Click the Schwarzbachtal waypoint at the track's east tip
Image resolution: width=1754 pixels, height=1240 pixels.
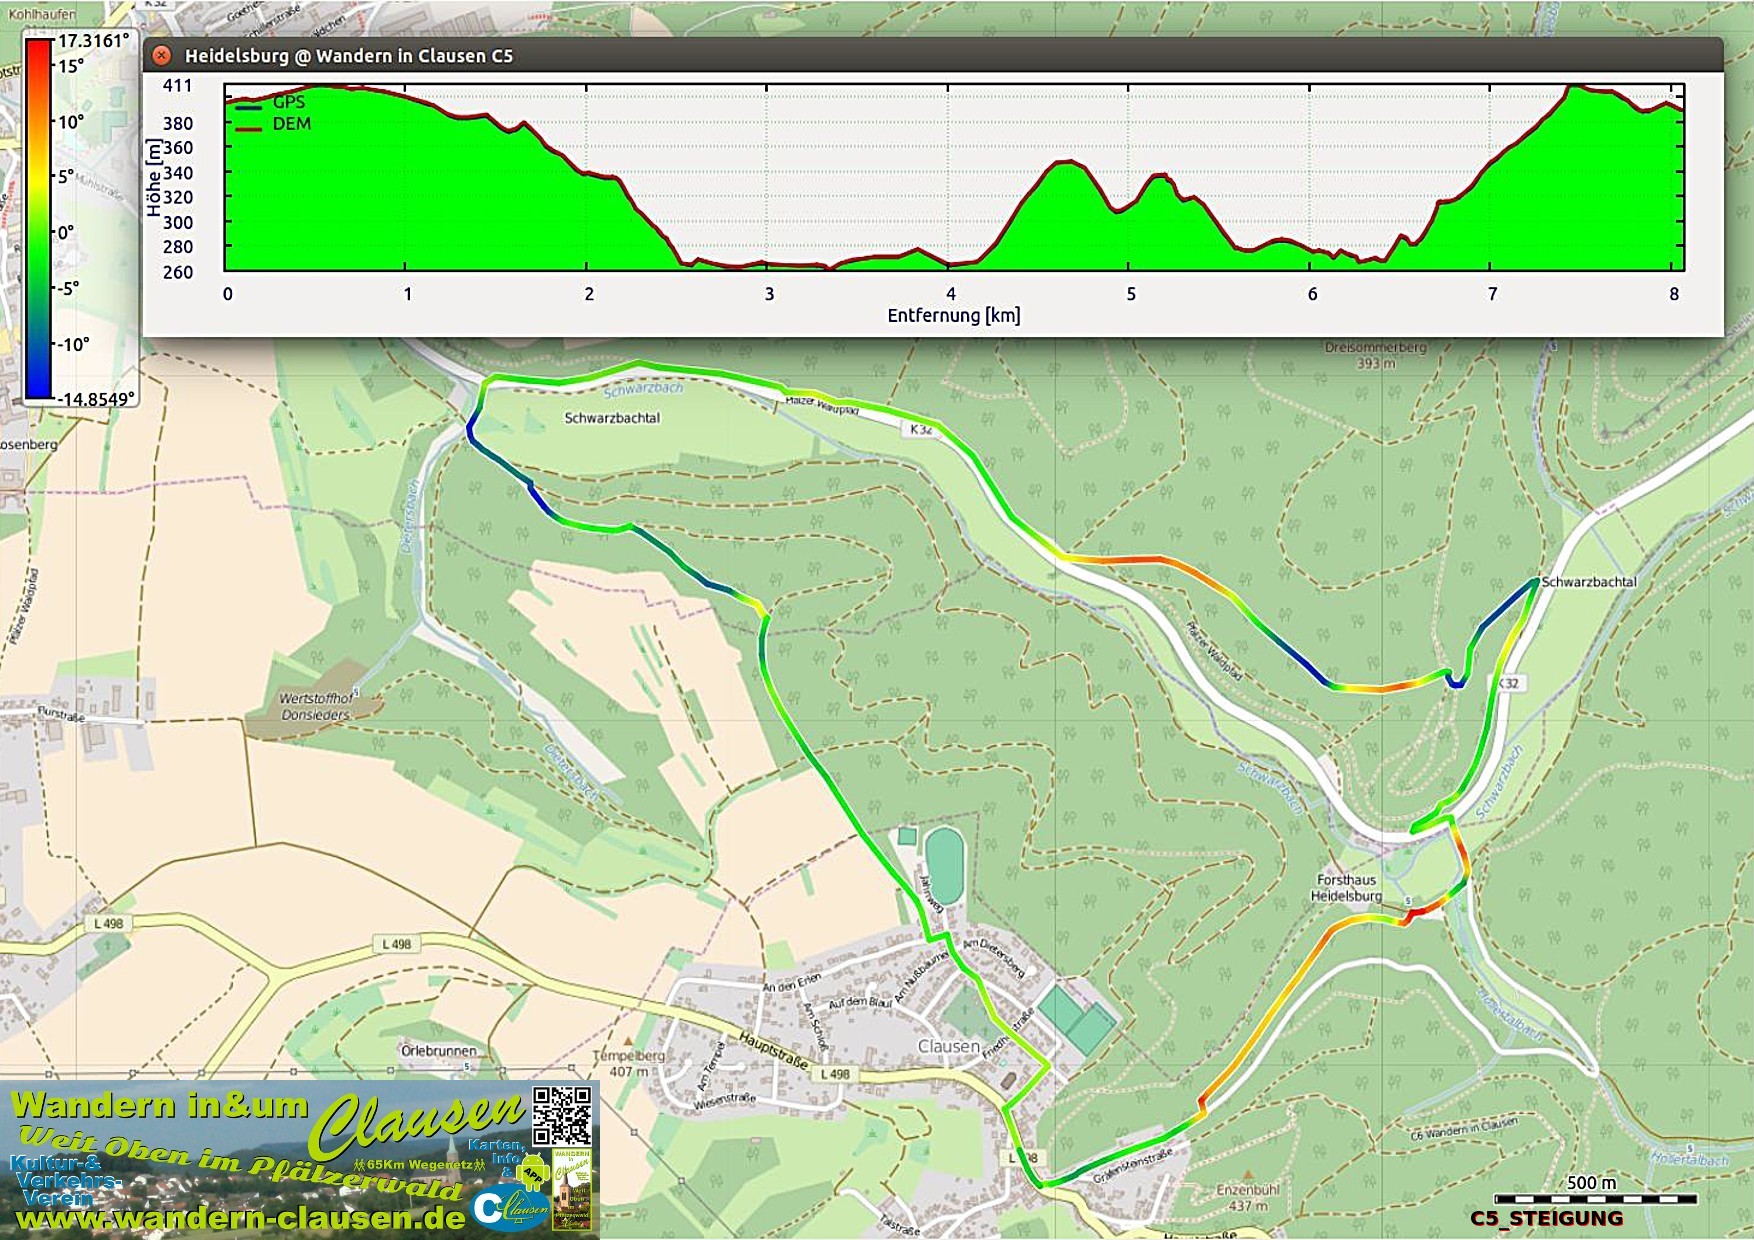pyautogui.click(x=1535, y=580)
